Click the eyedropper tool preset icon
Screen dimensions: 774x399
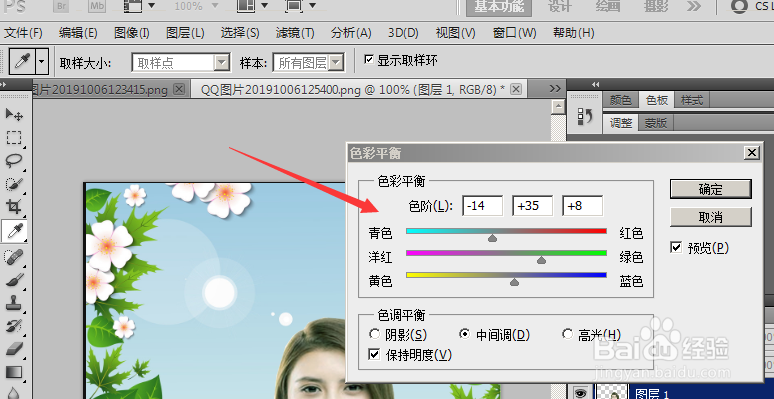tap(23, 62)
